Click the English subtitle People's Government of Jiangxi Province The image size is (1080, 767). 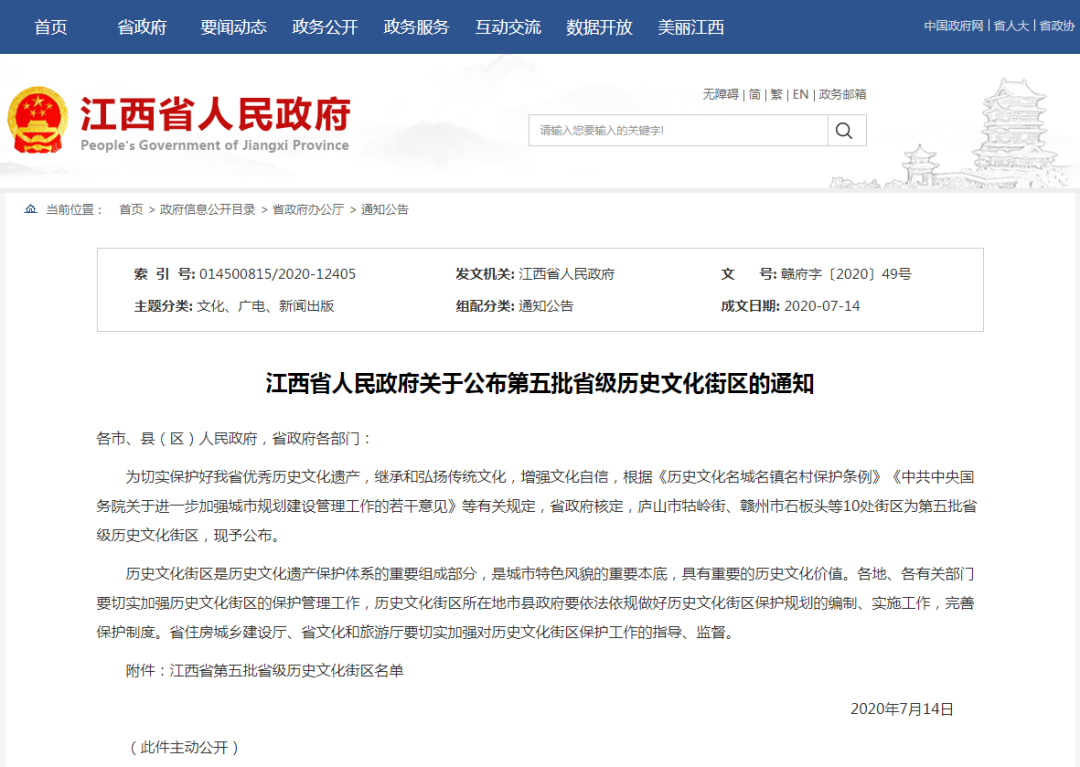pyautogui.click(x=214, y=145)
